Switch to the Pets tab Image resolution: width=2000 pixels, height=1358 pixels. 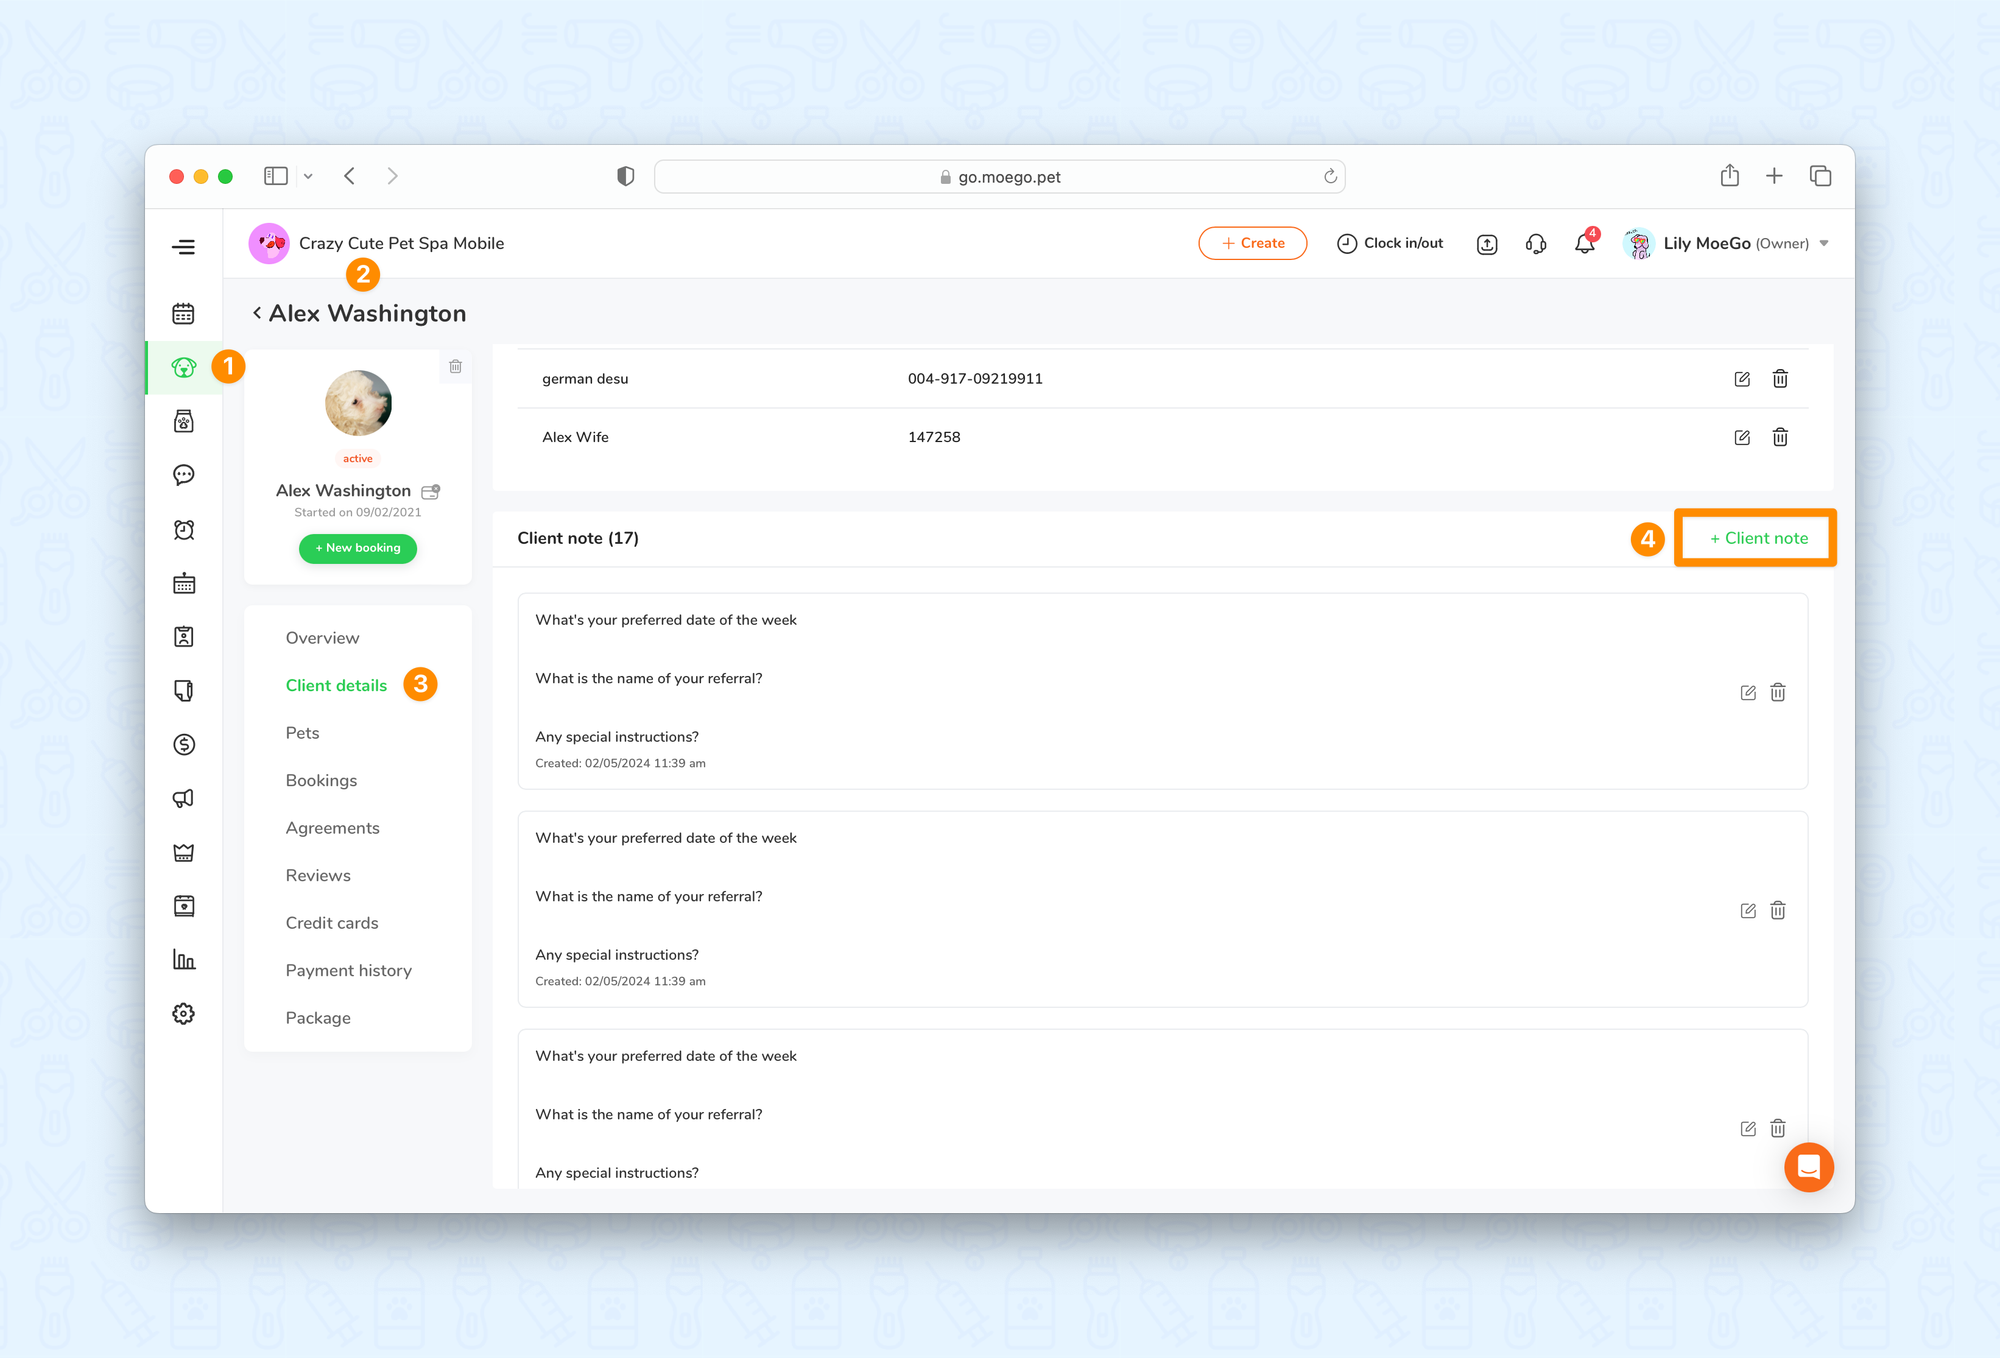302,733
